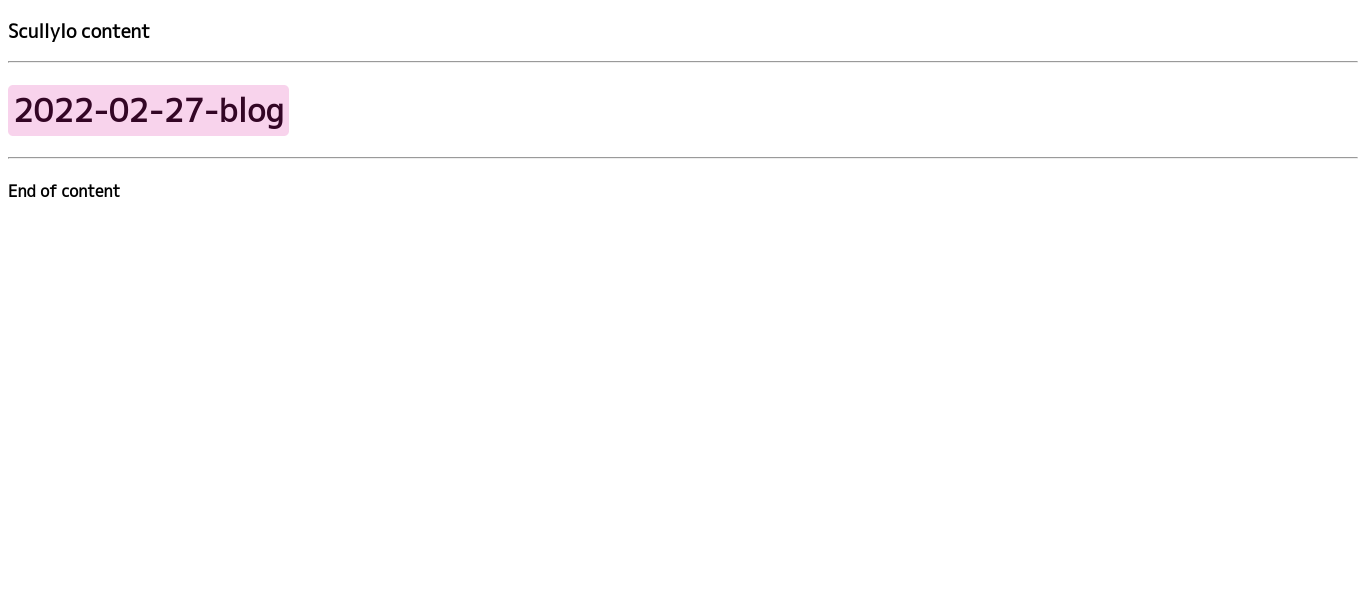Image resolution: width=1366 pixels, height=614 pixels.
Task: Click the word 'End' in the footer text
Action: (22, 191)
